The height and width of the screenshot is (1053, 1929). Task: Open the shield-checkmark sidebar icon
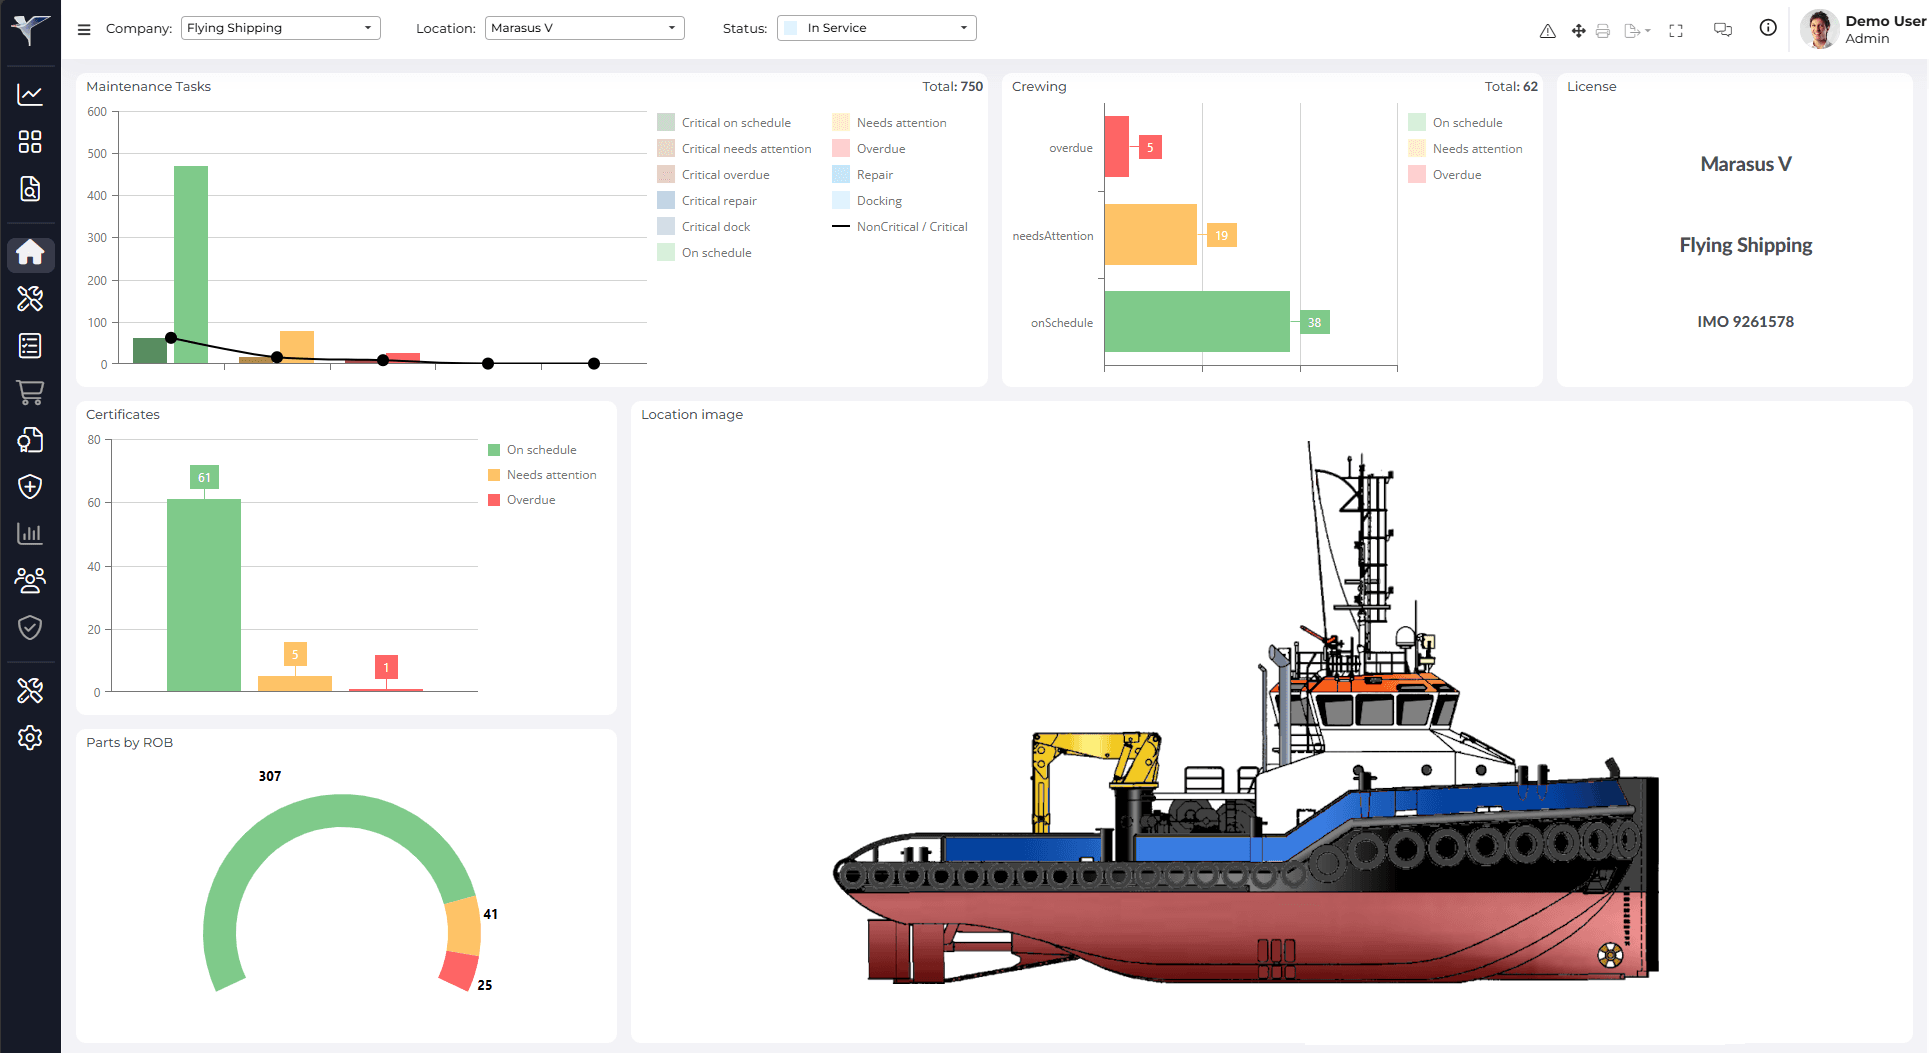point(30,627)
